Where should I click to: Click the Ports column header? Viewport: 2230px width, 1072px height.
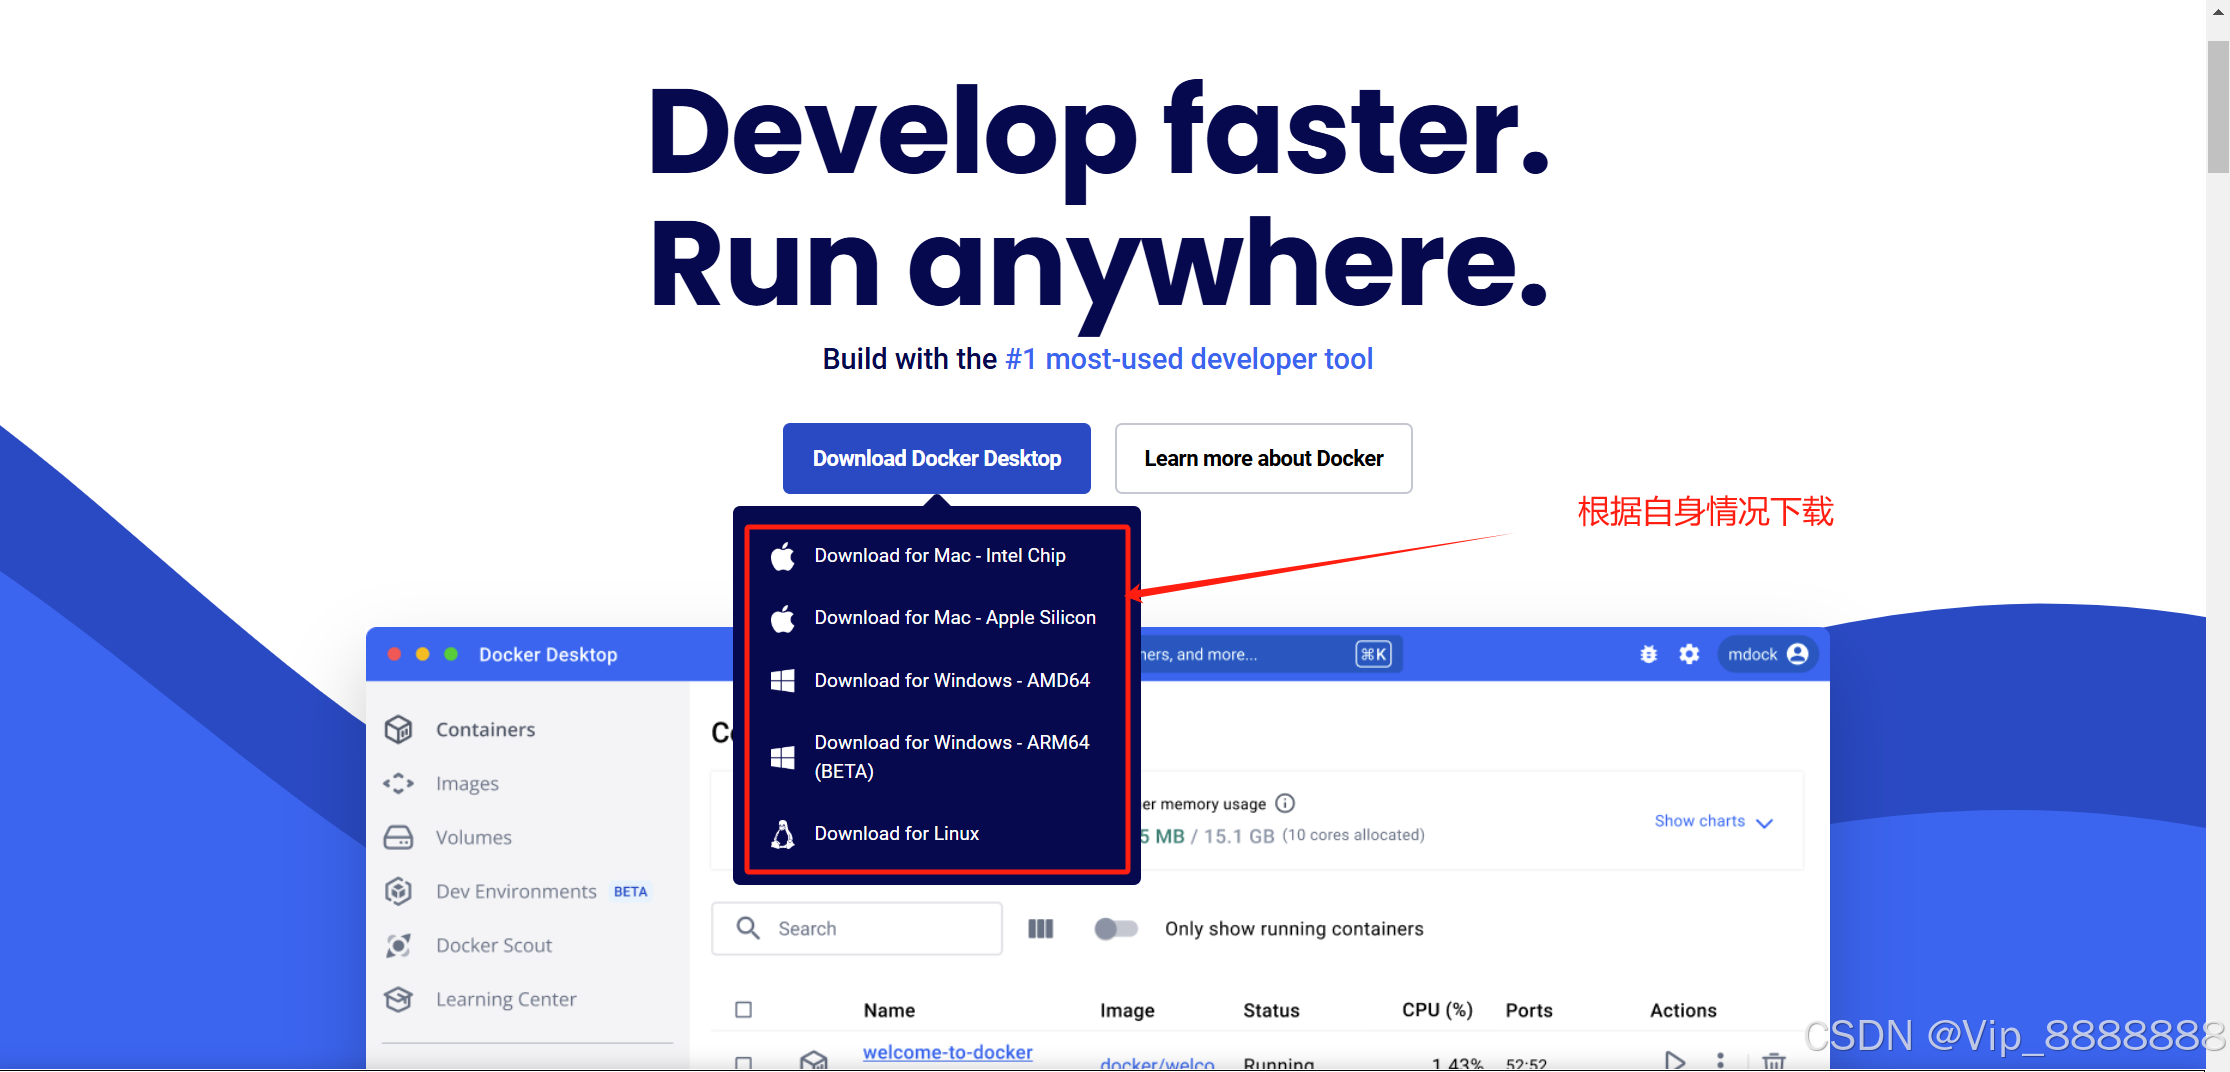(1529, 1011)
